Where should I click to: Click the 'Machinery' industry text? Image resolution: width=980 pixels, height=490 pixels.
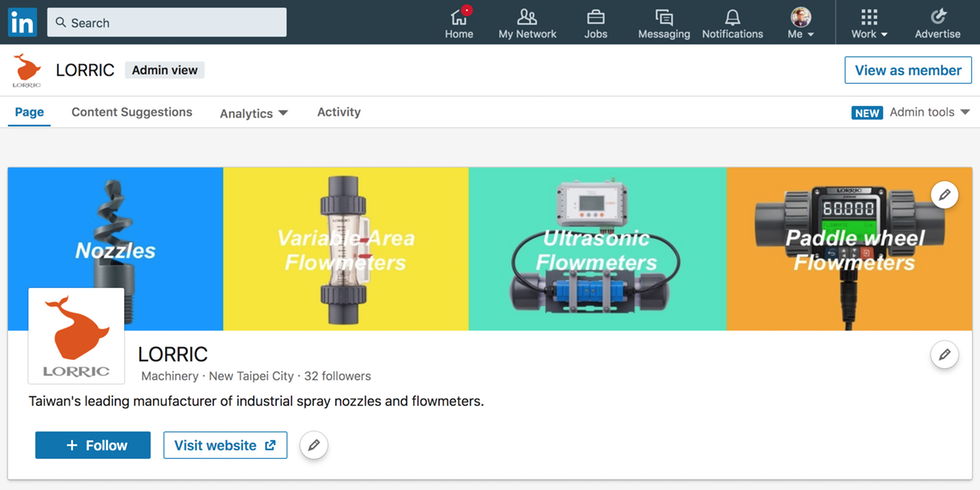point(170,376)
